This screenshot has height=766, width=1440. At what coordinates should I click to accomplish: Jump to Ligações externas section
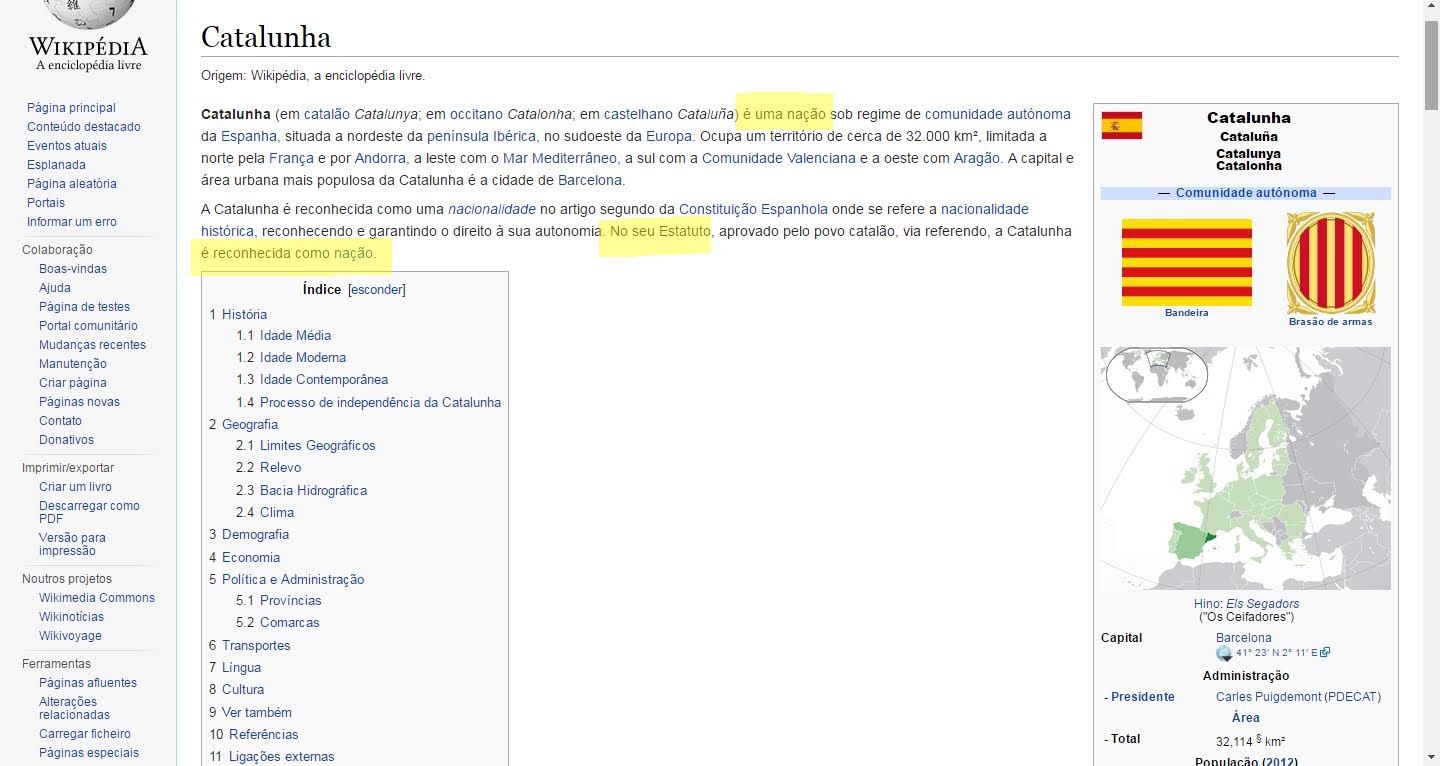pyautogui.click(x=282, y=756)
